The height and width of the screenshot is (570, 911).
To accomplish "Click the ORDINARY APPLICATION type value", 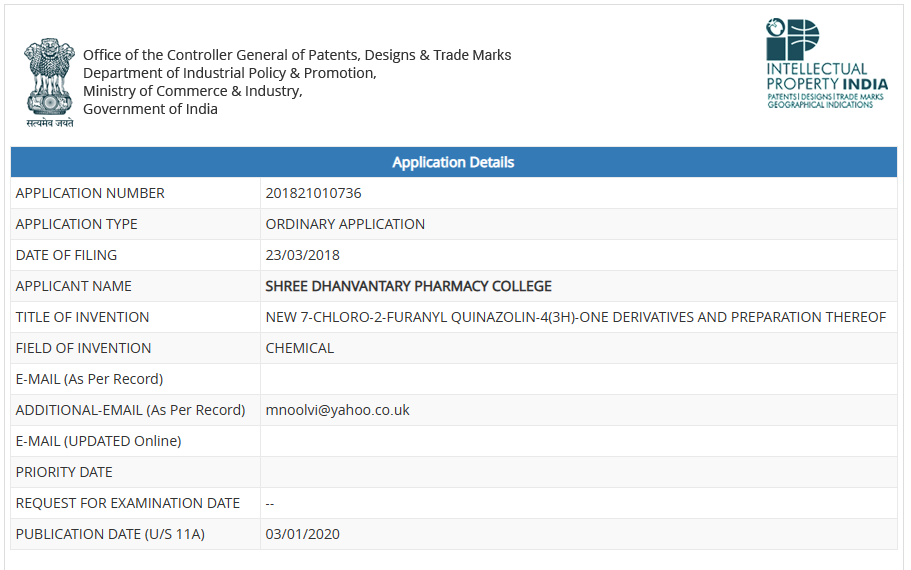I will click(x=345, y=224).
